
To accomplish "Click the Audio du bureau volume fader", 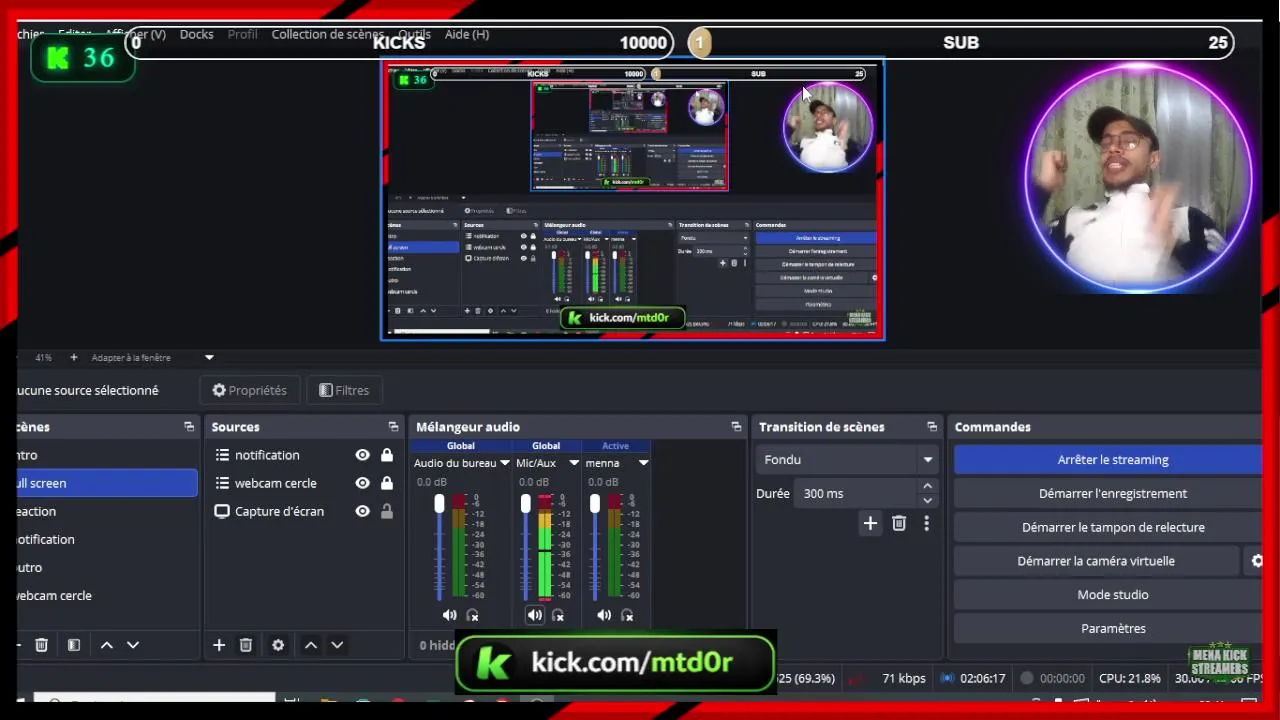I will click(439, 506).
